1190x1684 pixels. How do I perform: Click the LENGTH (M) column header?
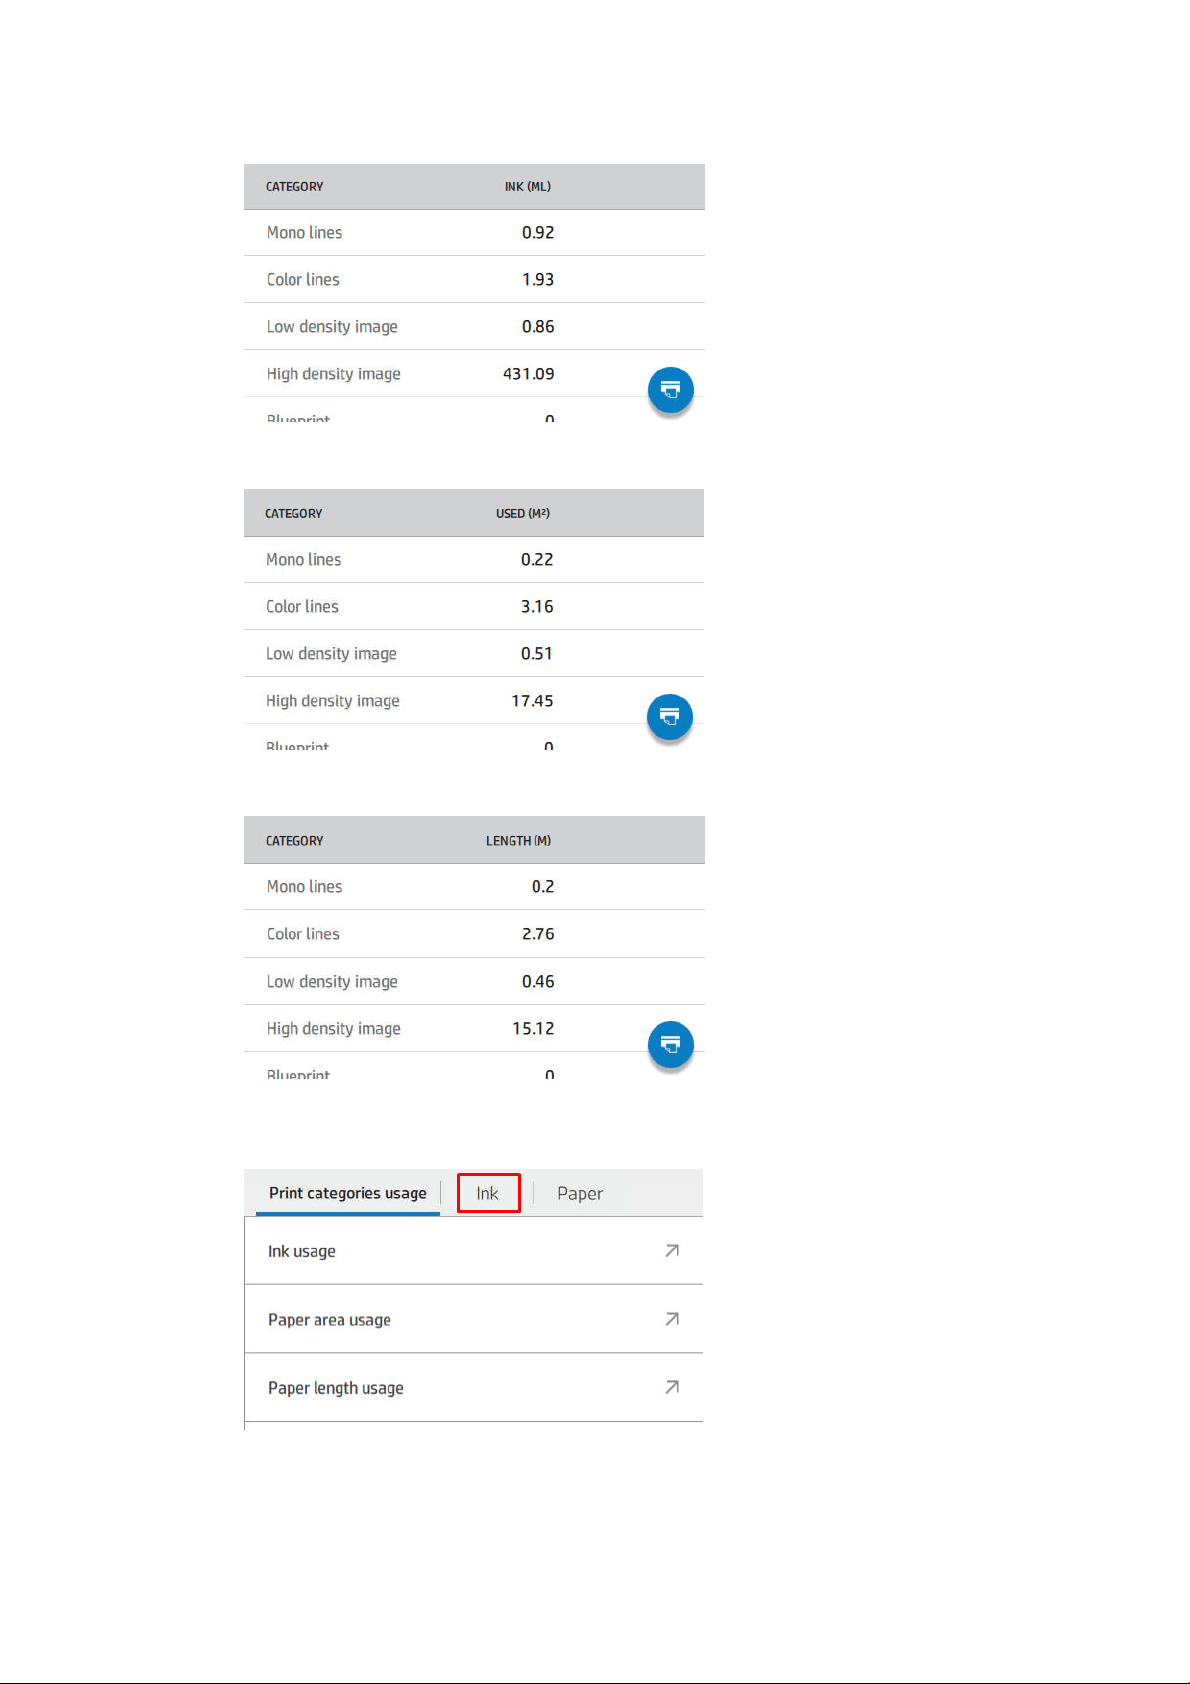(518, 841)
